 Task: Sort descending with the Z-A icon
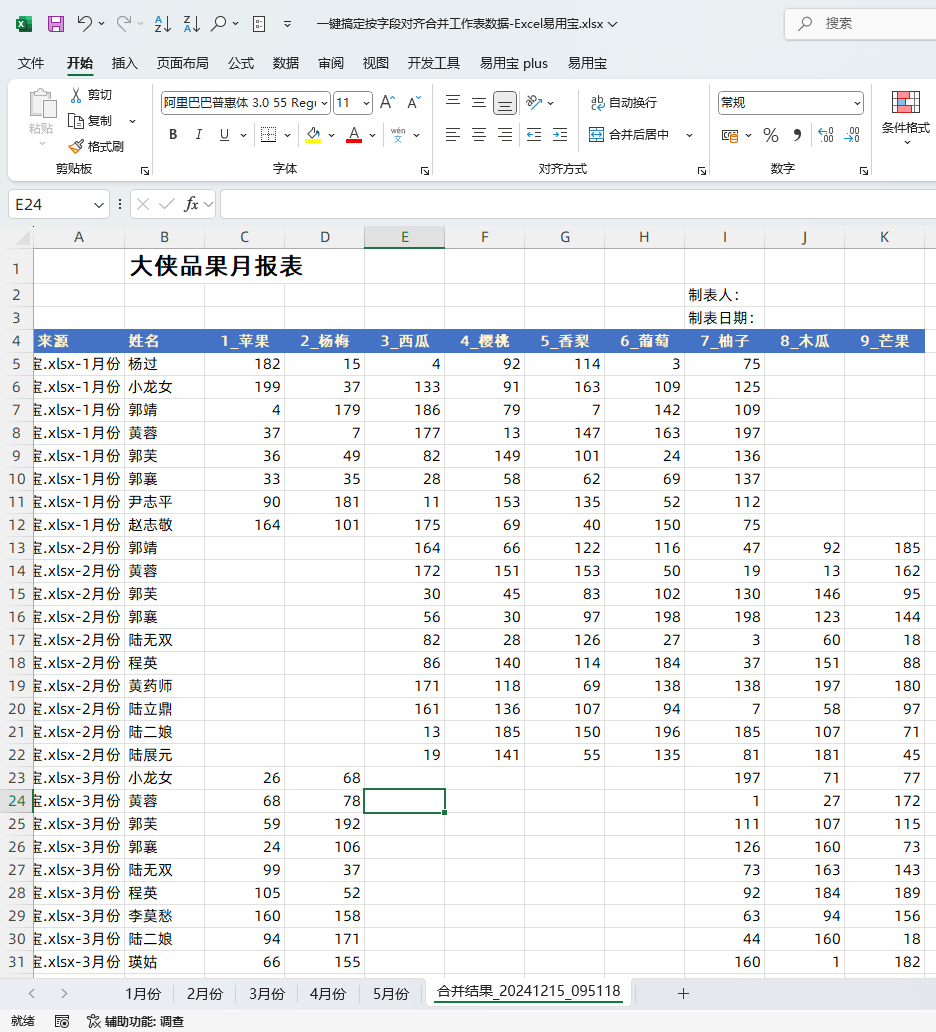pos(192,24)
